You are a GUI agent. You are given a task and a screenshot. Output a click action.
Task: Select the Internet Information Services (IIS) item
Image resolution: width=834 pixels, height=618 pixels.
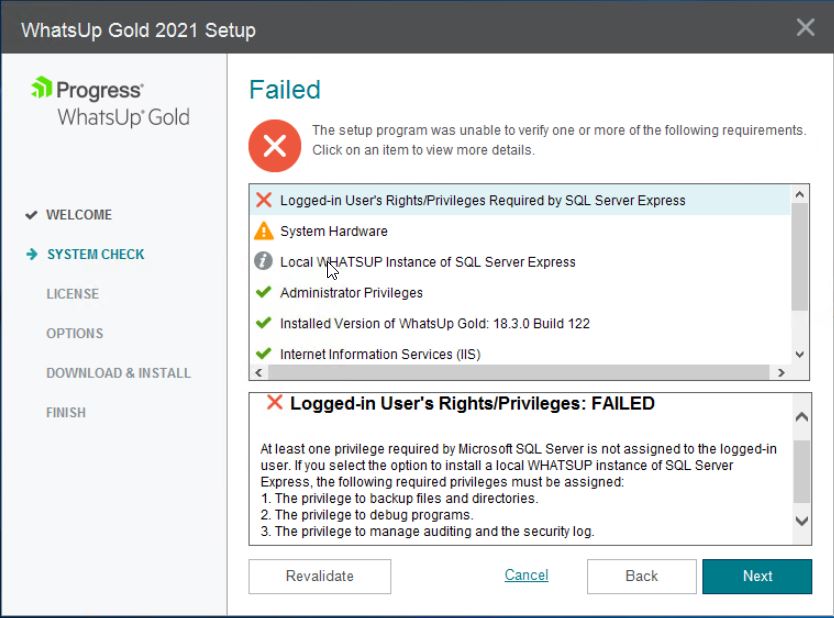[x=520, y=353]
